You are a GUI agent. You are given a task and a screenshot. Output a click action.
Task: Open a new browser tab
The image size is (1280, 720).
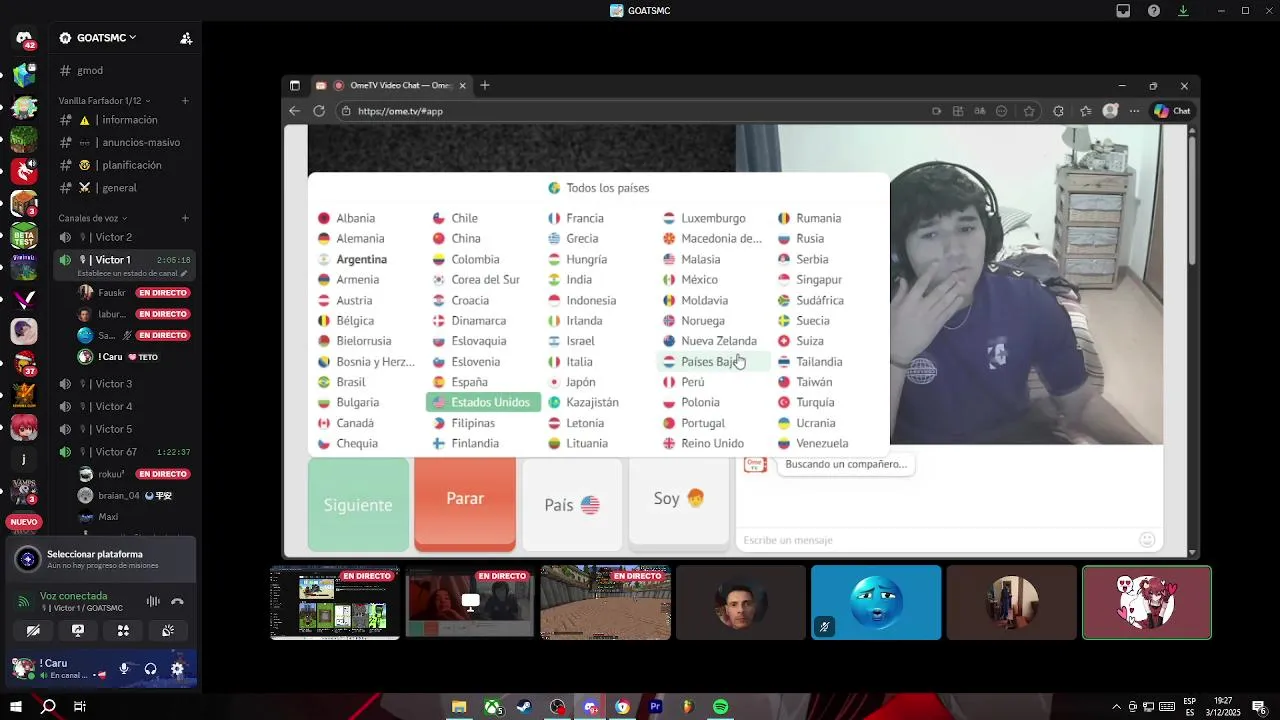(x=485, y=86)
